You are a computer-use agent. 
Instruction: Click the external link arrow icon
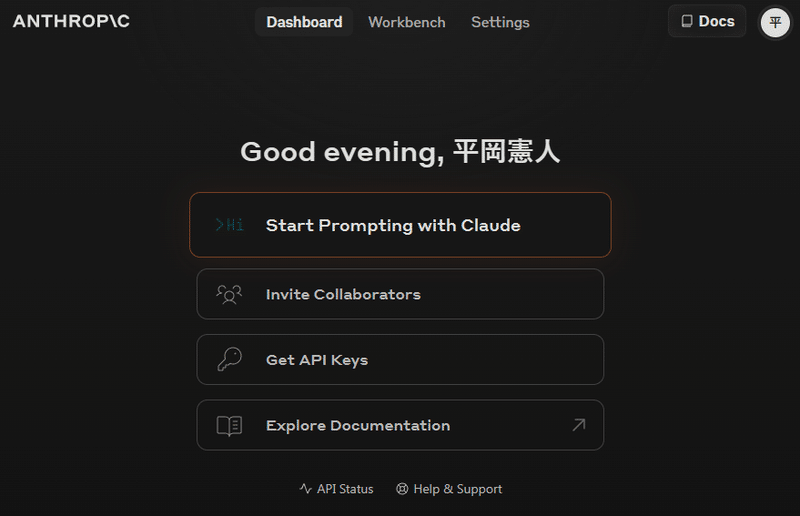tap(579, 425)
